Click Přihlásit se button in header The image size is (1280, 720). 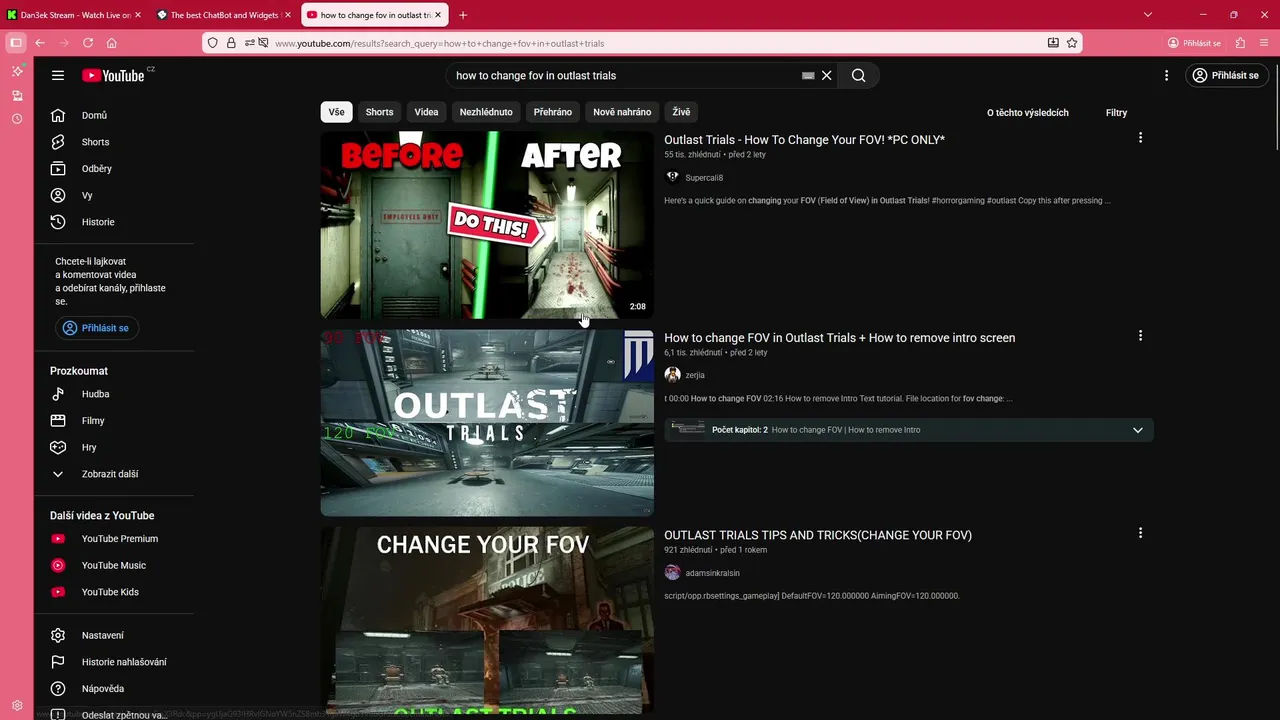(1227, 75)
